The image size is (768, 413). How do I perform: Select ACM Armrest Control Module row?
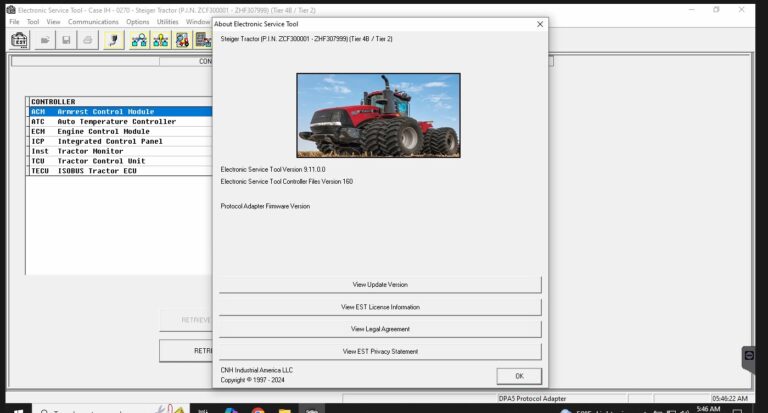click(x=120, y=112)
